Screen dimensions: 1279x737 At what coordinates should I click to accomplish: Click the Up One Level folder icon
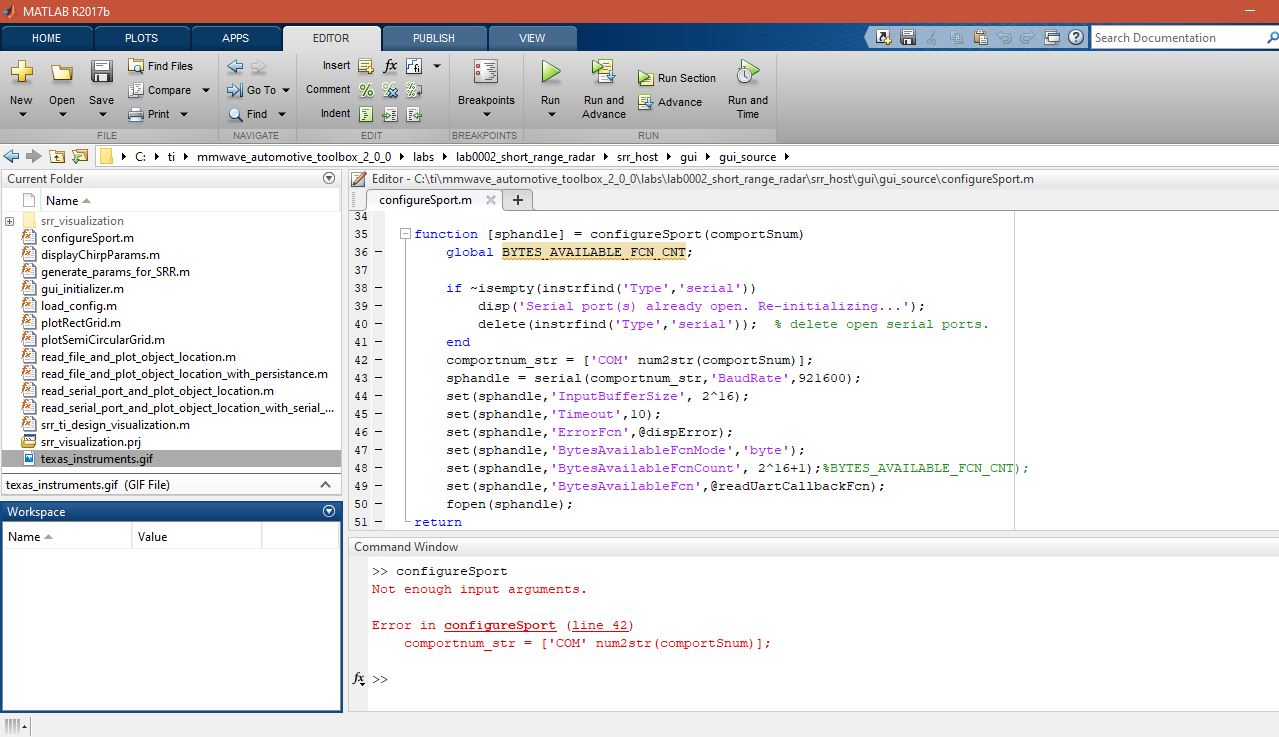(x=57, y=156)
